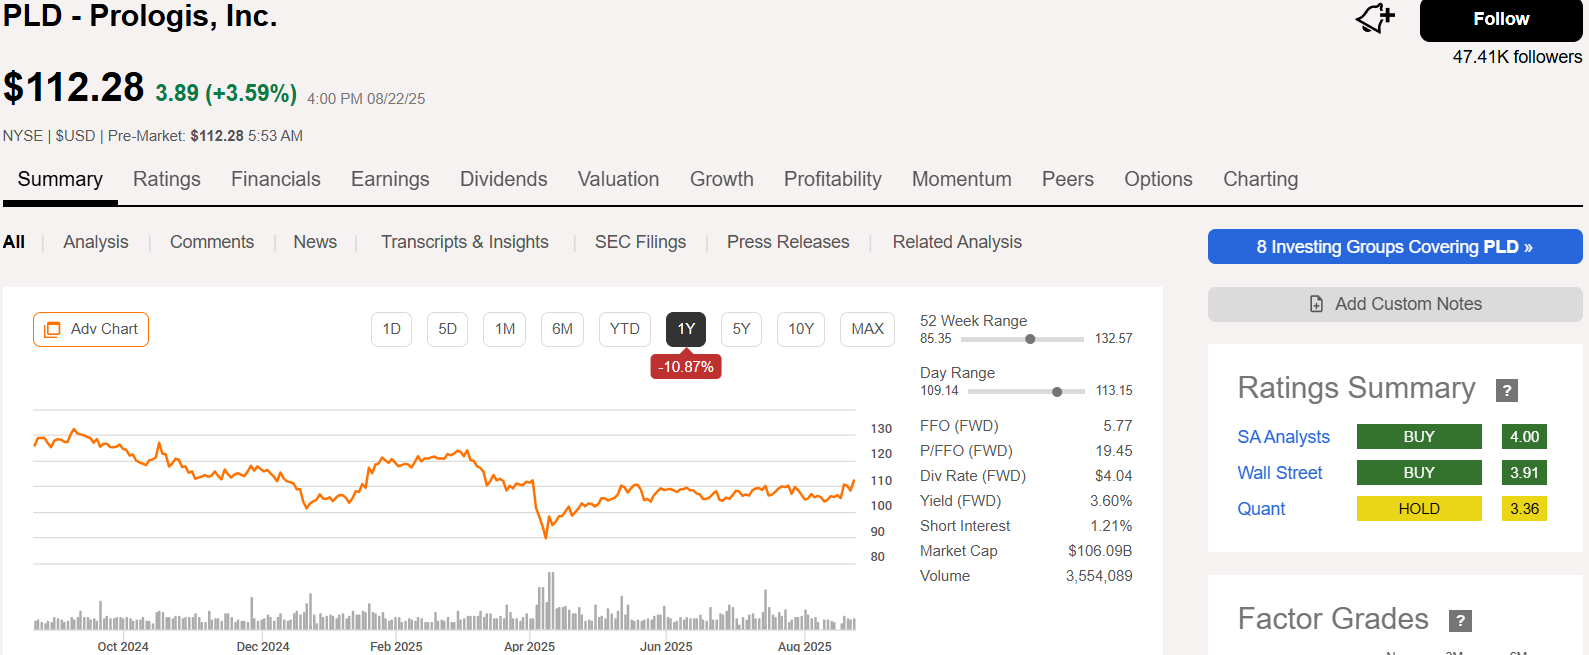Filter content by News
This screenshot has height=655, width=1589.
[x=315, y=242]
